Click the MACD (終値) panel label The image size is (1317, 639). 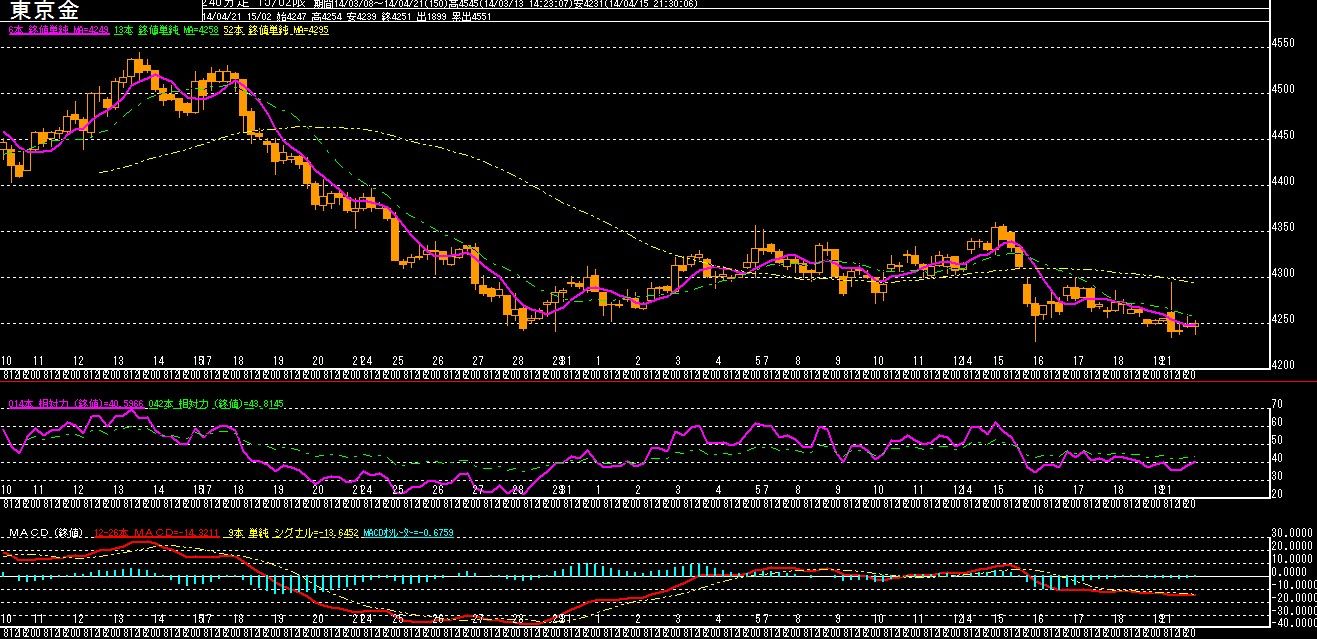click(44, 533)
